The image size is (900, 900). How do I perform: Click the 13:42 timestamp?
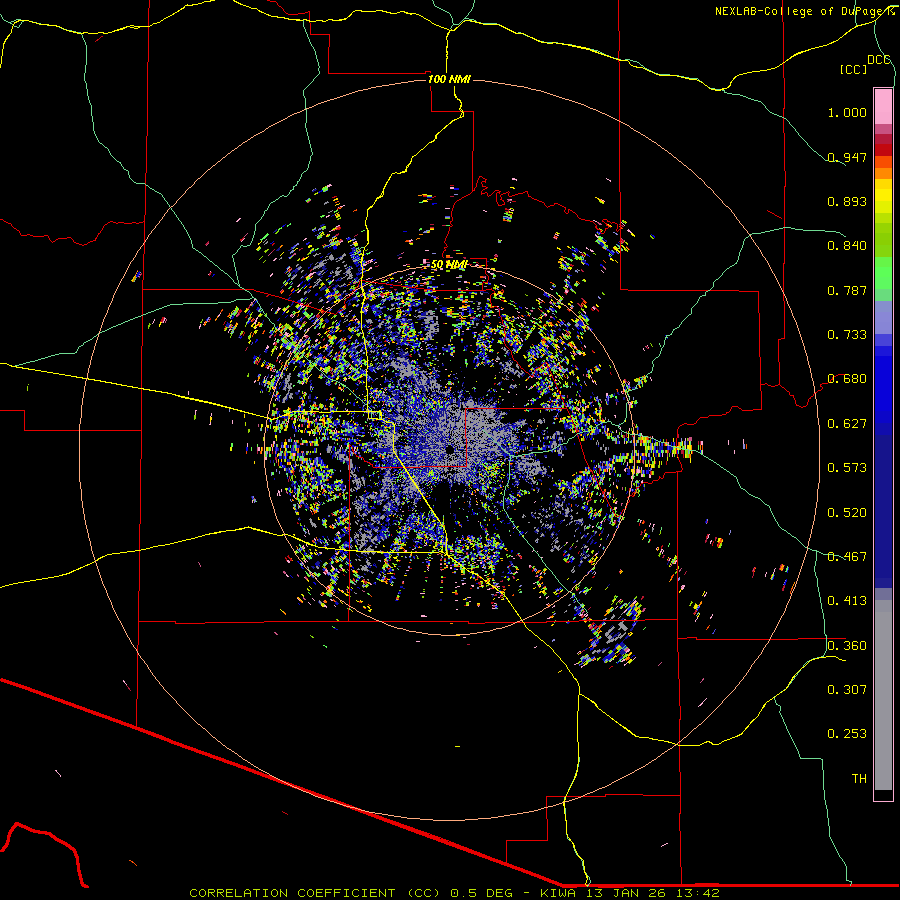coord(699,893)
